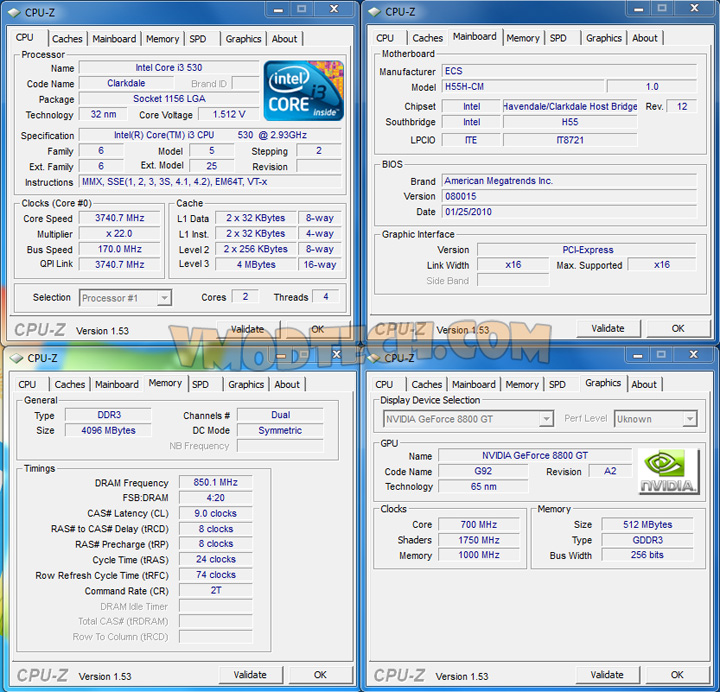Image resolution: width=720 pixels, height=692 pixels.
Task: Select SPD tab in Memory window
Action: coord(200,384)
